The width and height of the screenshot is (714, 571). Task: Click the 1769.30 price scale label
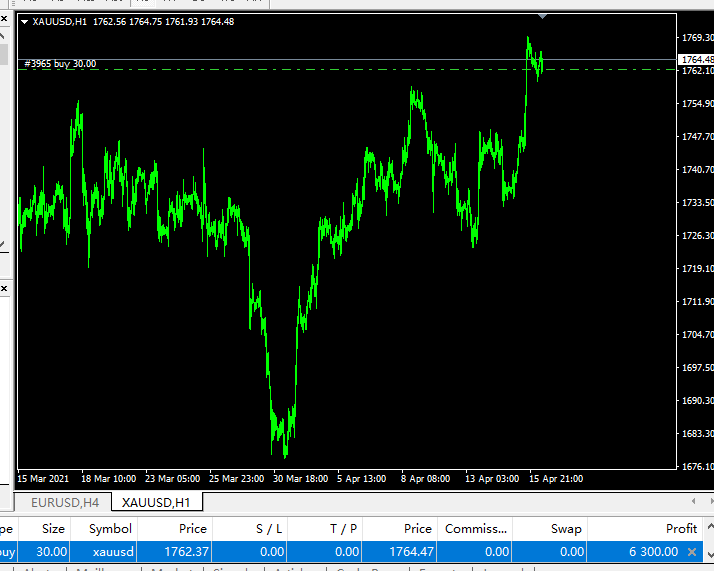click(x=698, y=38)
